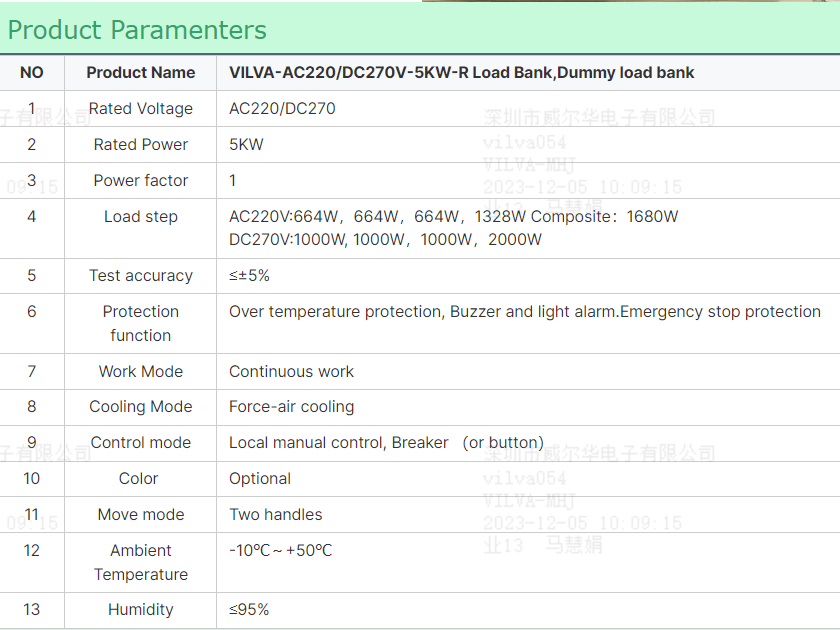The width and height of the screenshot is (840, 630).
Task: Select the "≤95%" humidity value
Action: pyautogui.click(x=249, y=609)
